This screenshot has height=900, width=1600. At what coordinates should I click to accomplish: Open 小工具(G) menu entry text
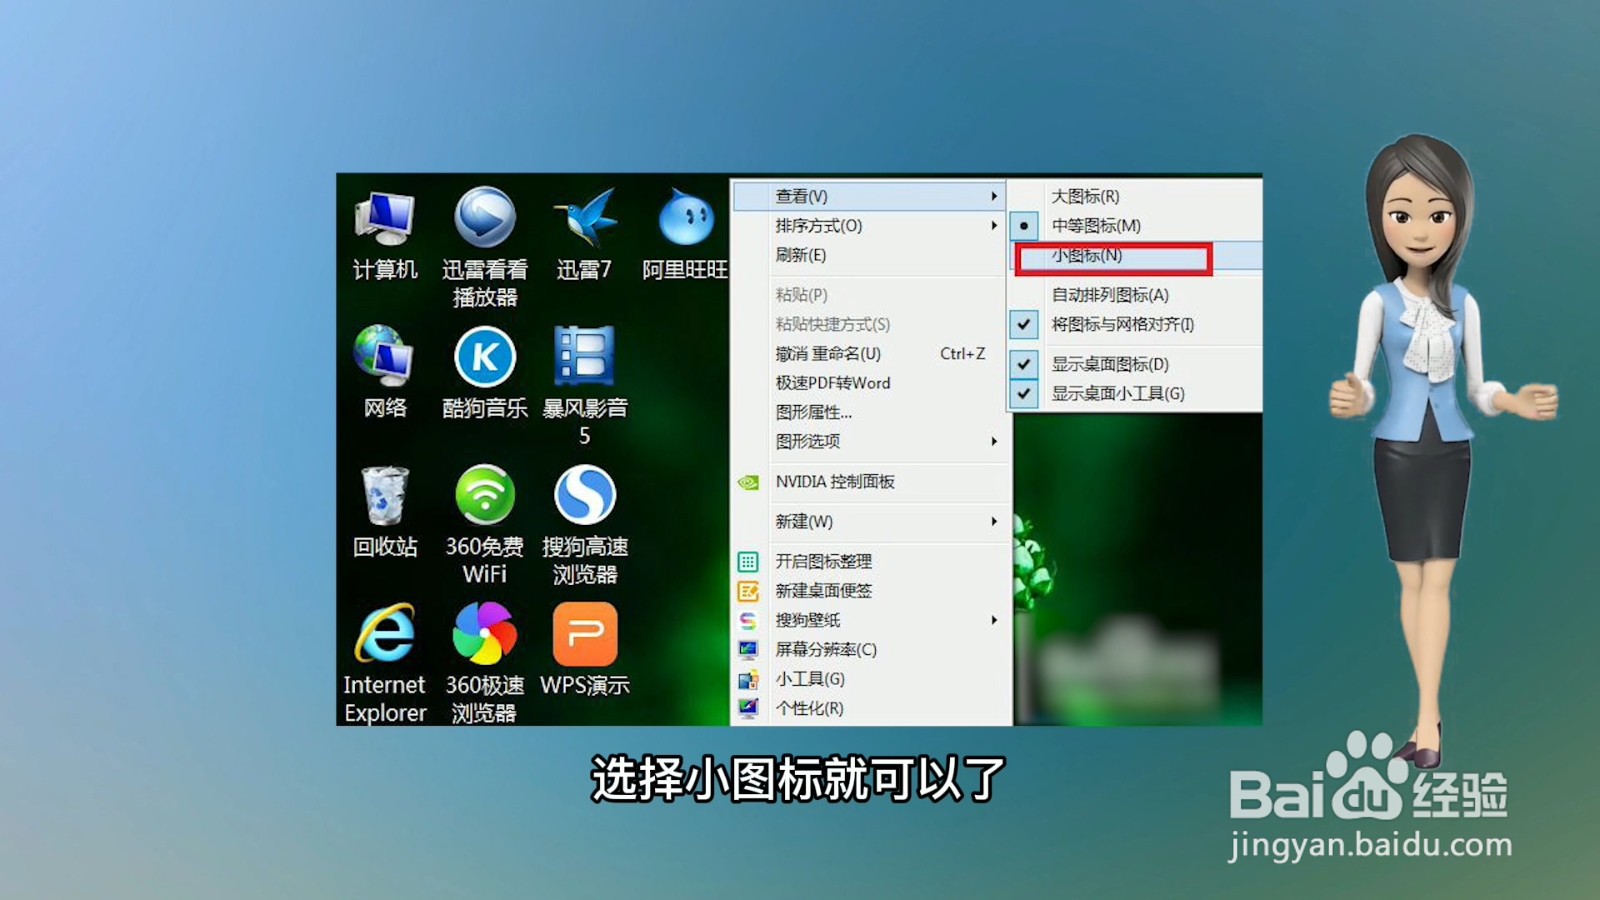[810, 679]
